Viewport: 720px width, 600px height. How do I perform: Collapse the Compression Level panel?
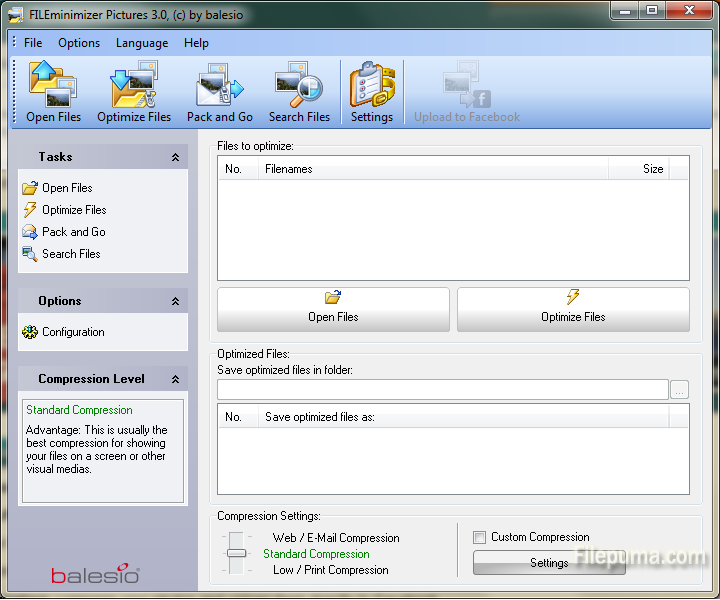pyautogui.click(x=175, y=379)
